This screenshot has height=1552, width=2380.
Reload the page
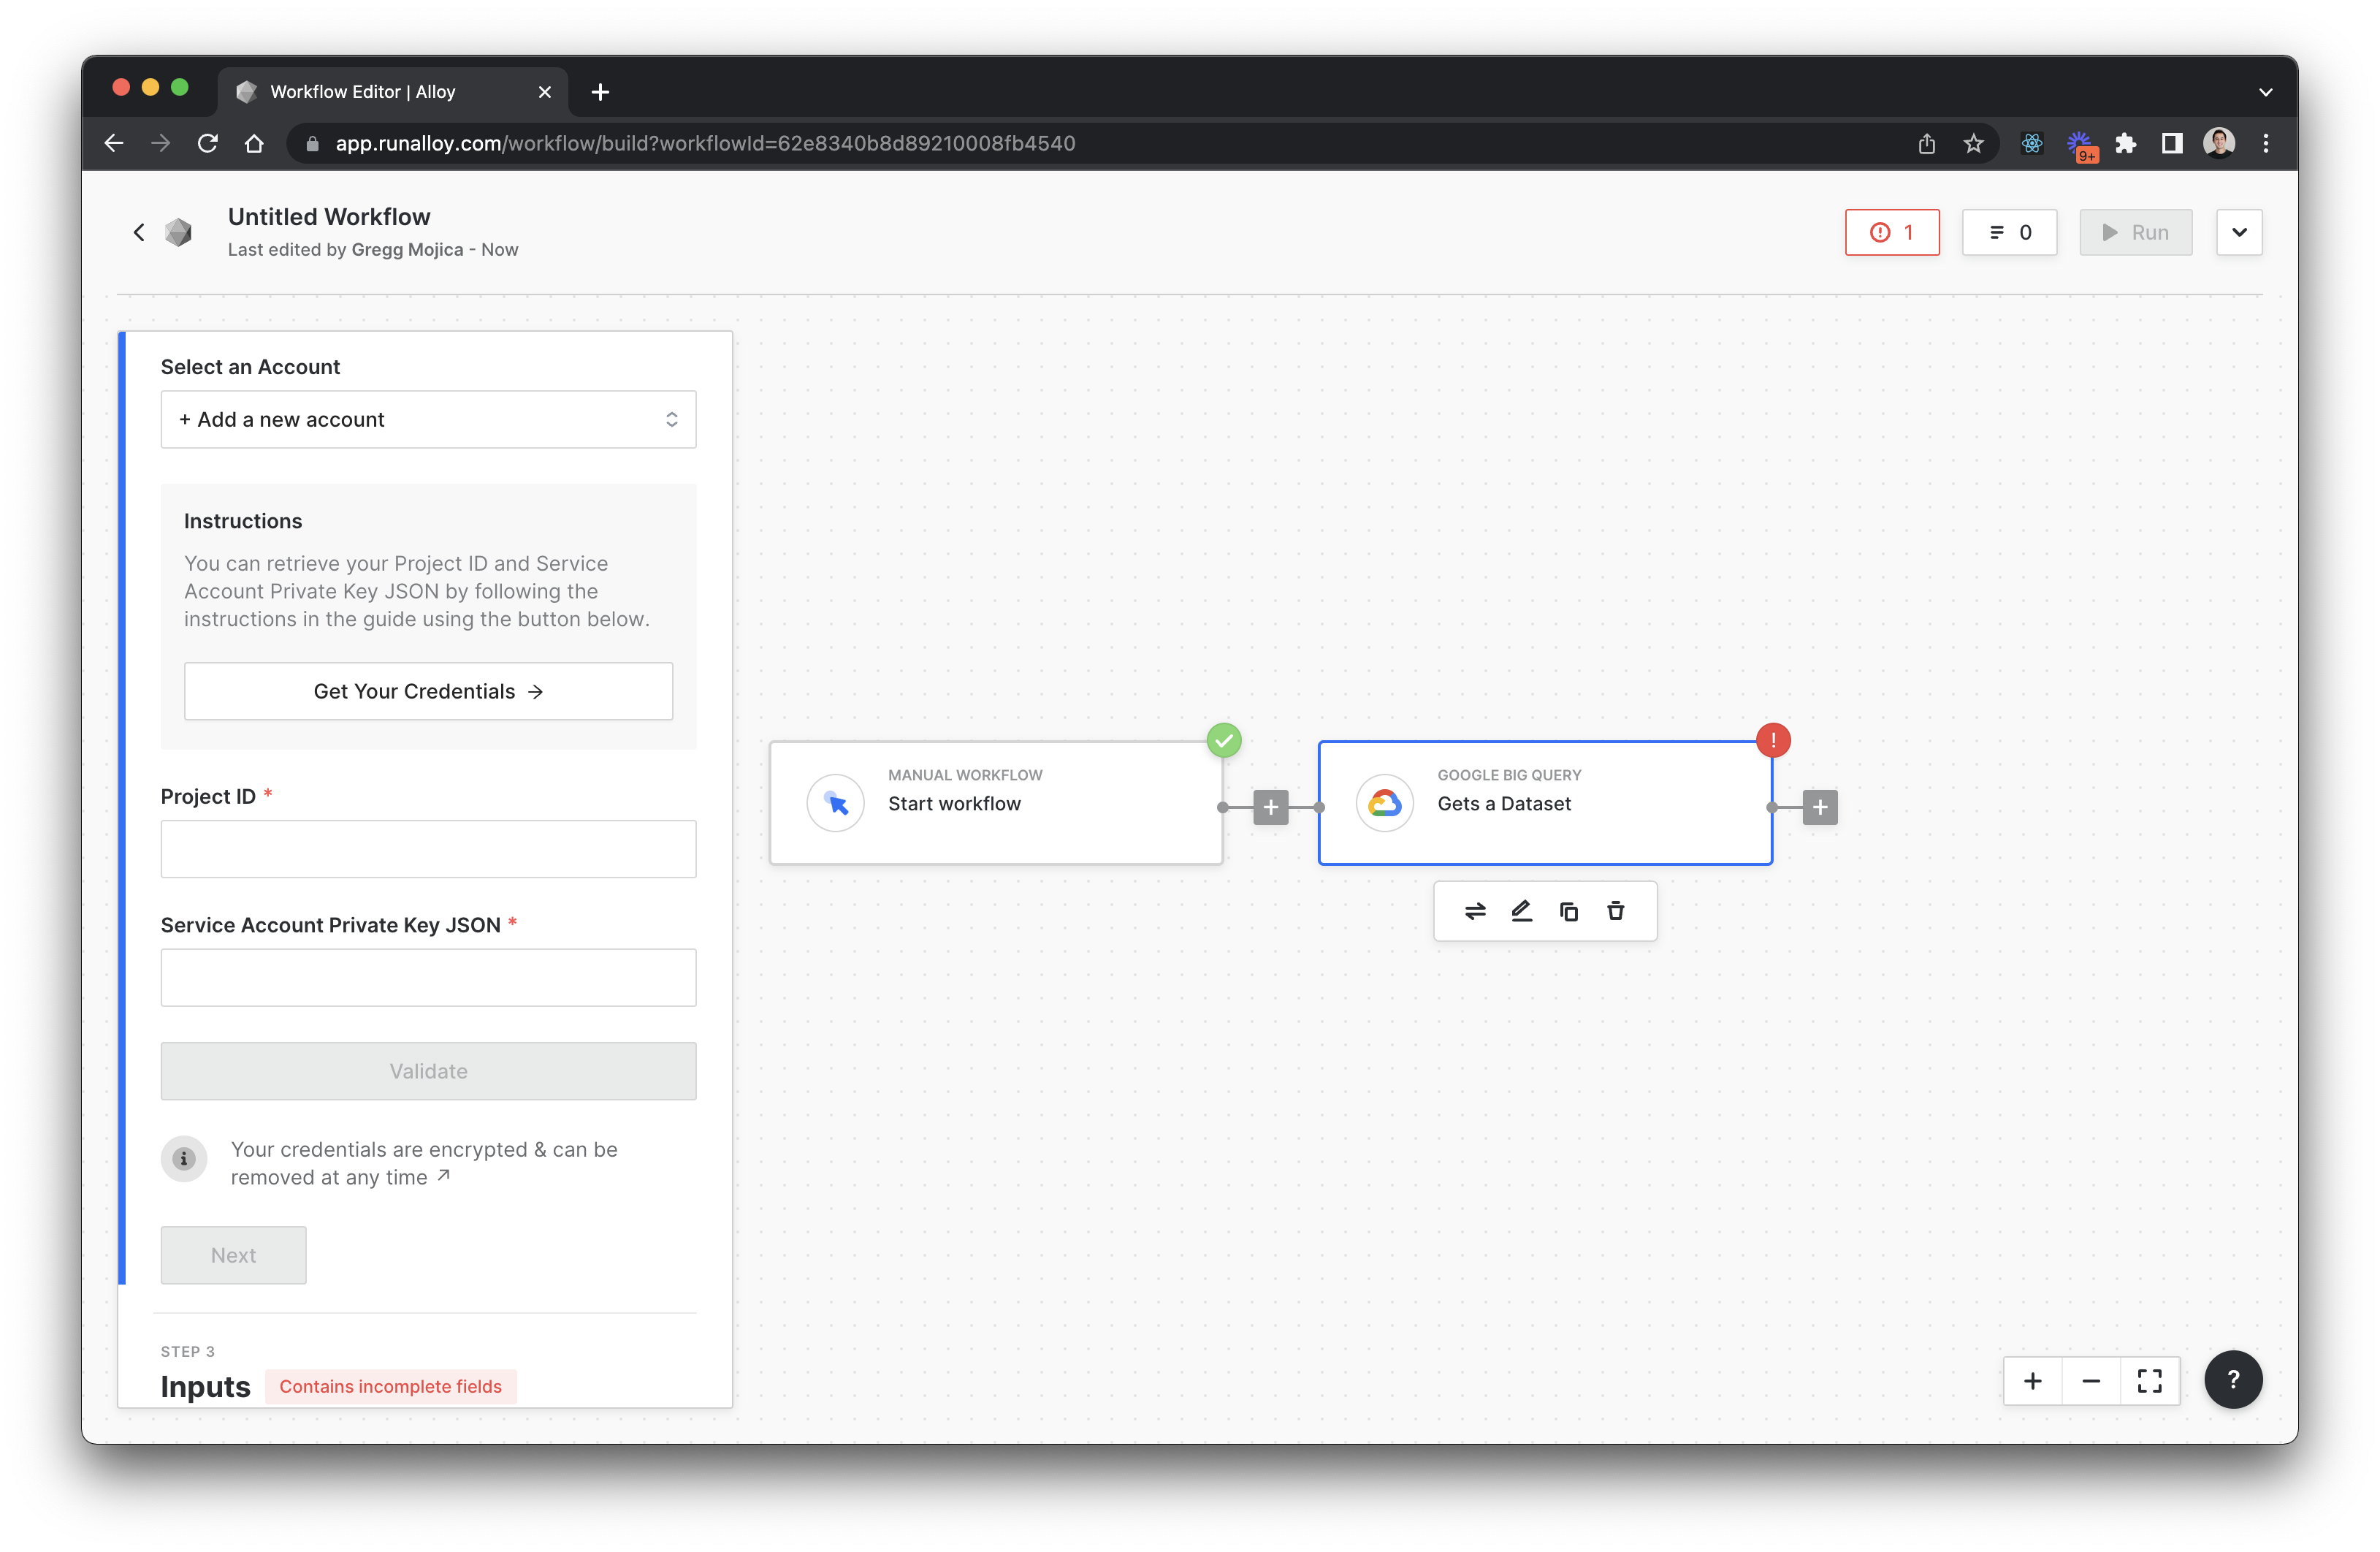click(x=207, y=143)
